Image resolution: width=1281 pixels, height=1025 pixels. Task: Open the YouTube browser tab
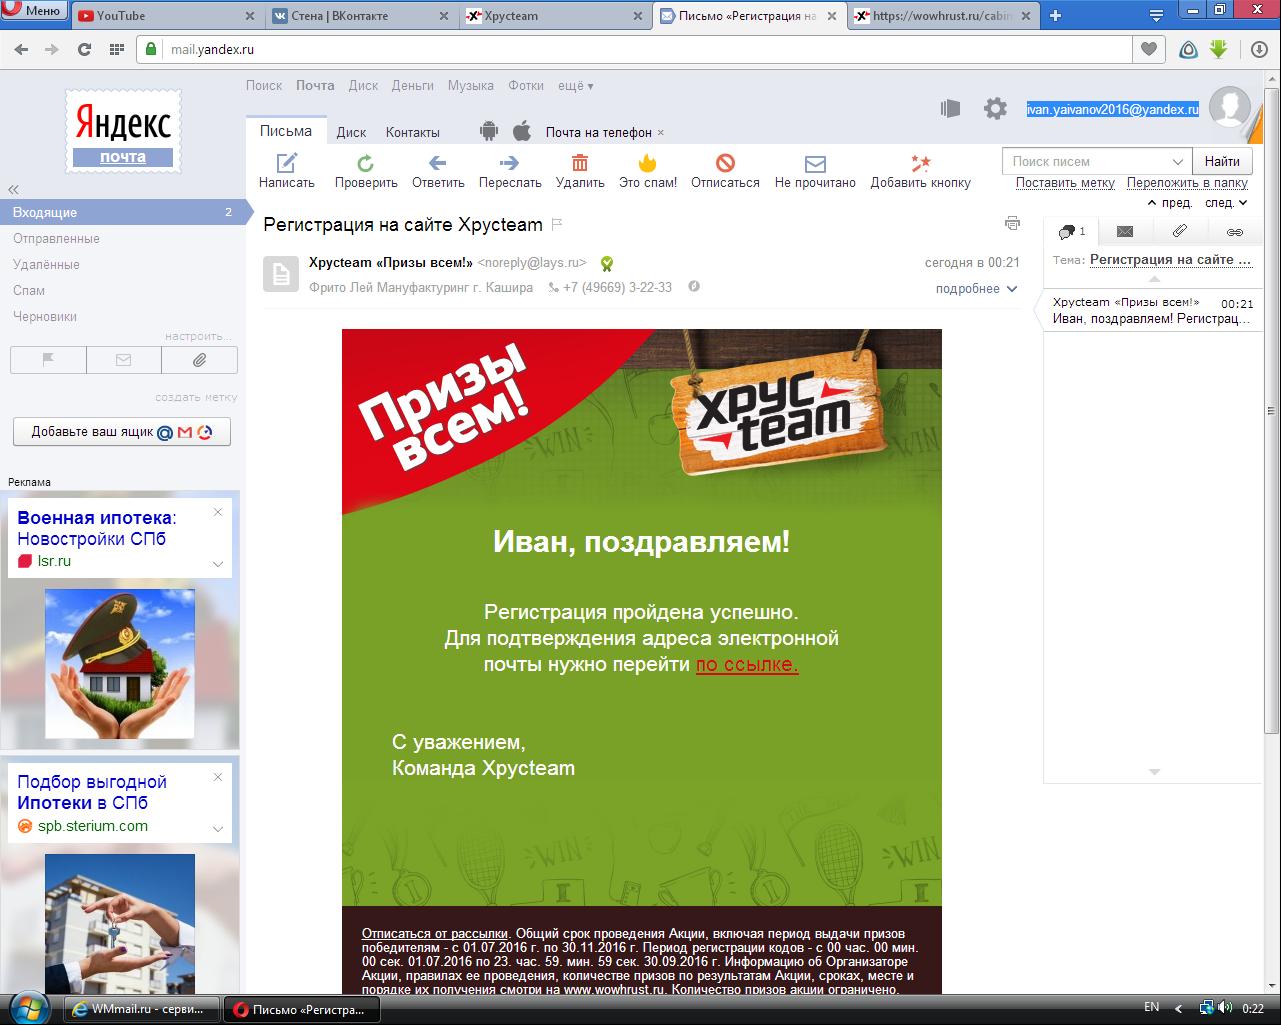coord(166,15)
